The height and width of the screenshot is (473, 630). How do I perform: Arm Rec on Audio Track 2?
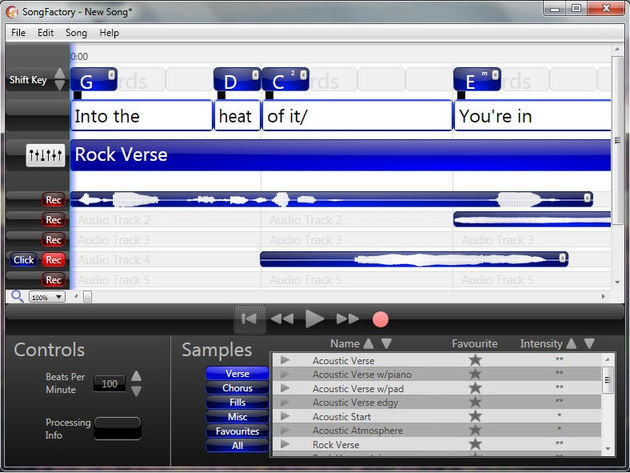tap(53, 220)
